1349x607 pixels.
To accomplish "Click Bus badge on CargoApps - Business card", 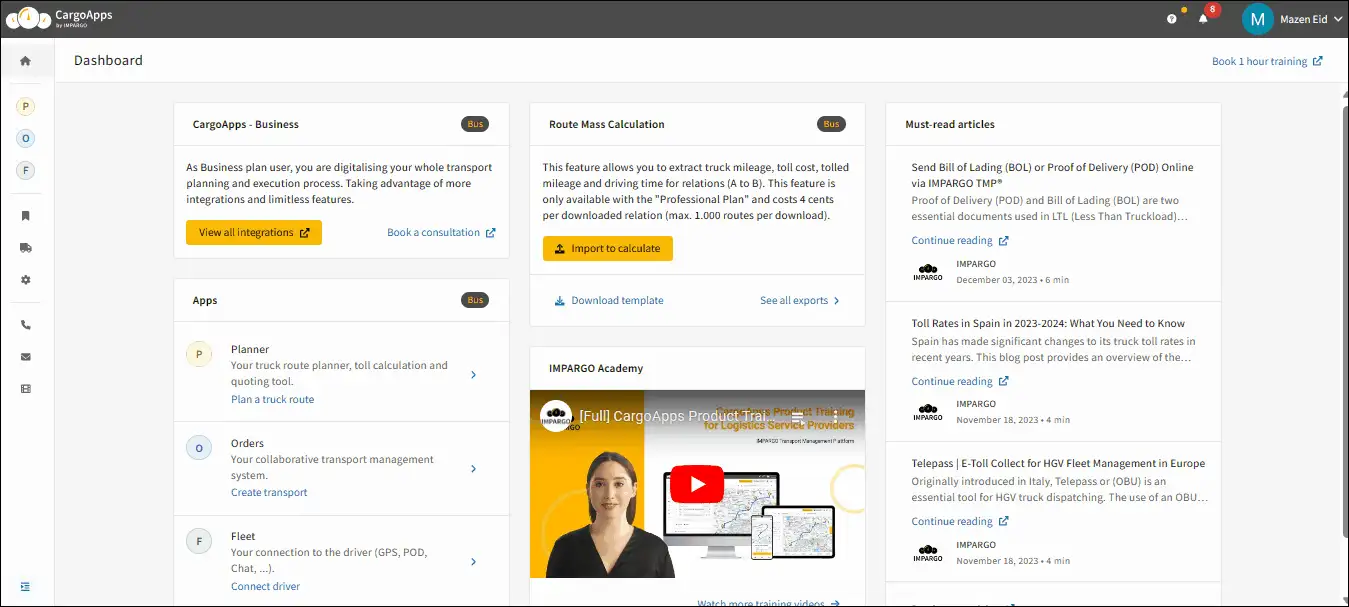I will tap(475, 124).
